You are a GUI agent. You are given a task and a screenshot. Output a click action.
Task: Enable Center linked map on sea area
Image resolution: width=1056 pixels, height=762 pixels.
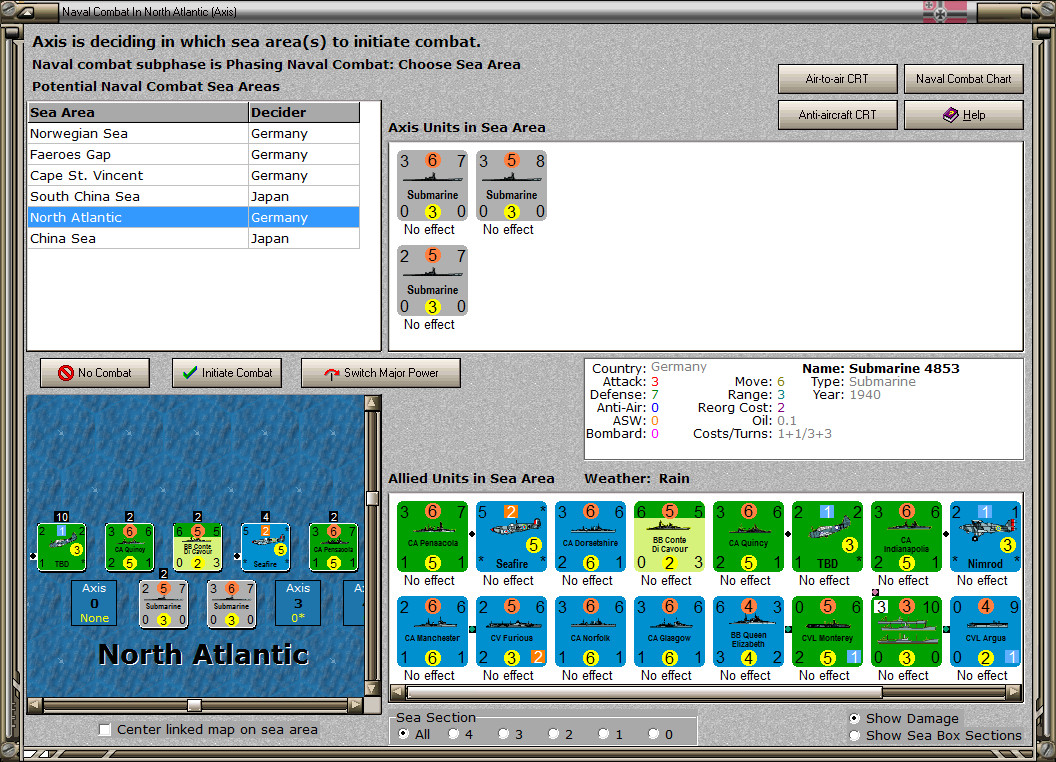[x=104, y=730]
